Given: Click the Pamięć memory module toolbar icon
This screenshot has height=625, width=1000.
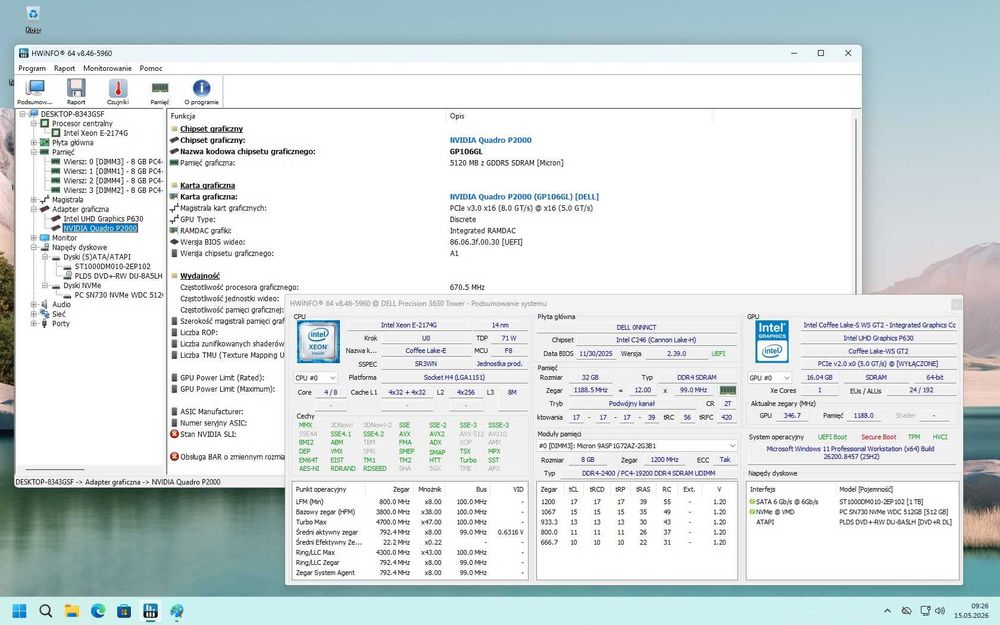Looking at the screenshot, I should tap(159, 91).
